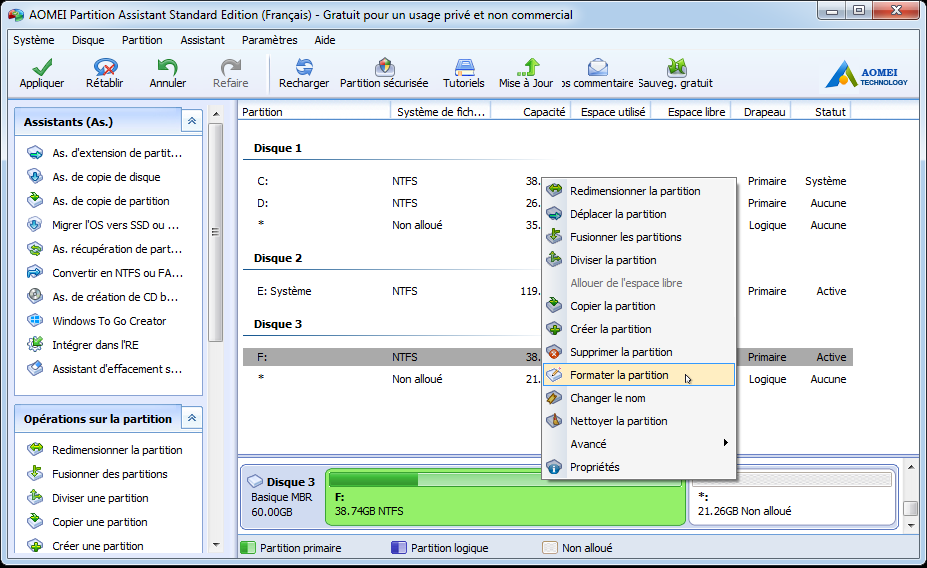
Task: Select the E: Système partition row
Action: (x=547, y=291)
